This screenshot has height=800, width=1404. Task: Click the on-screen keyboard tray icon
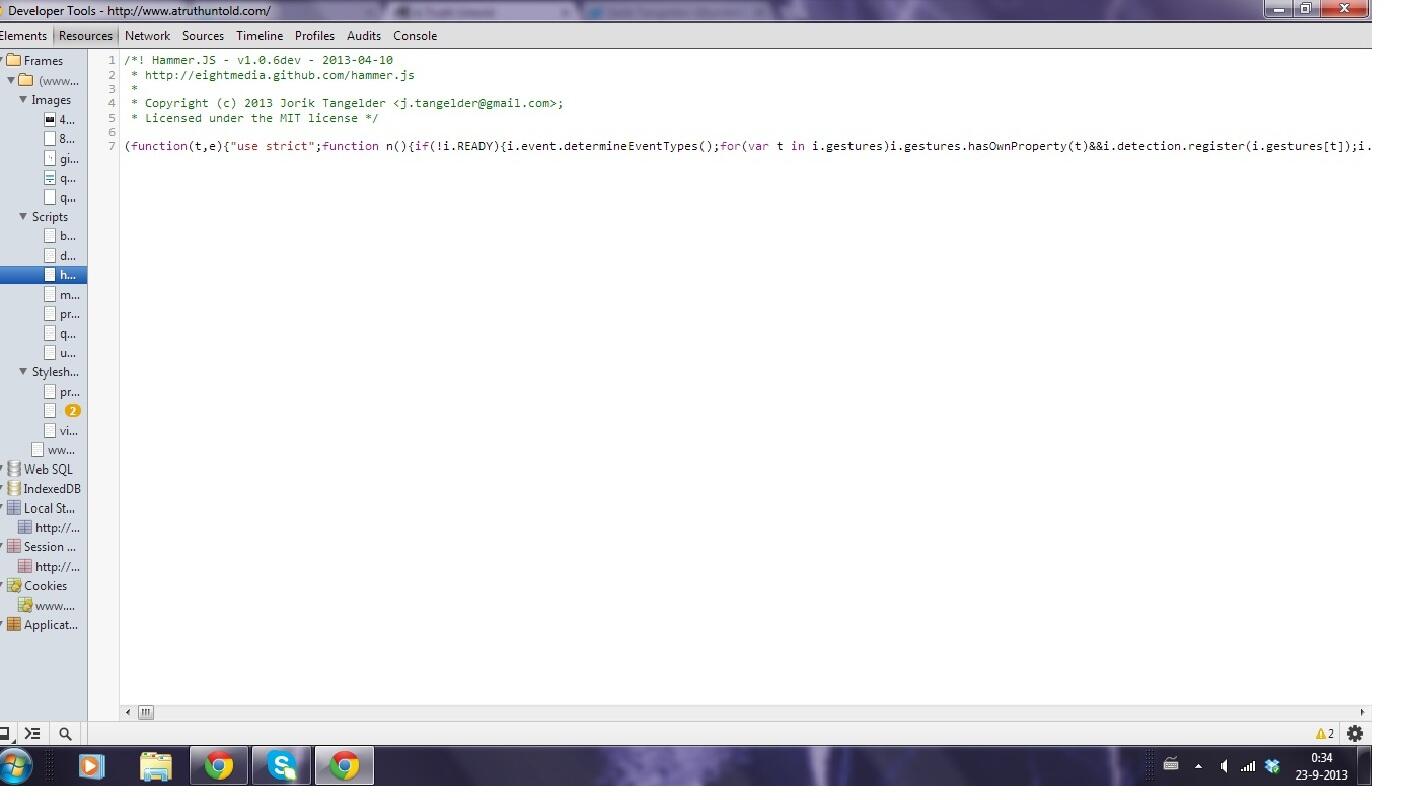coord(1171,766)
